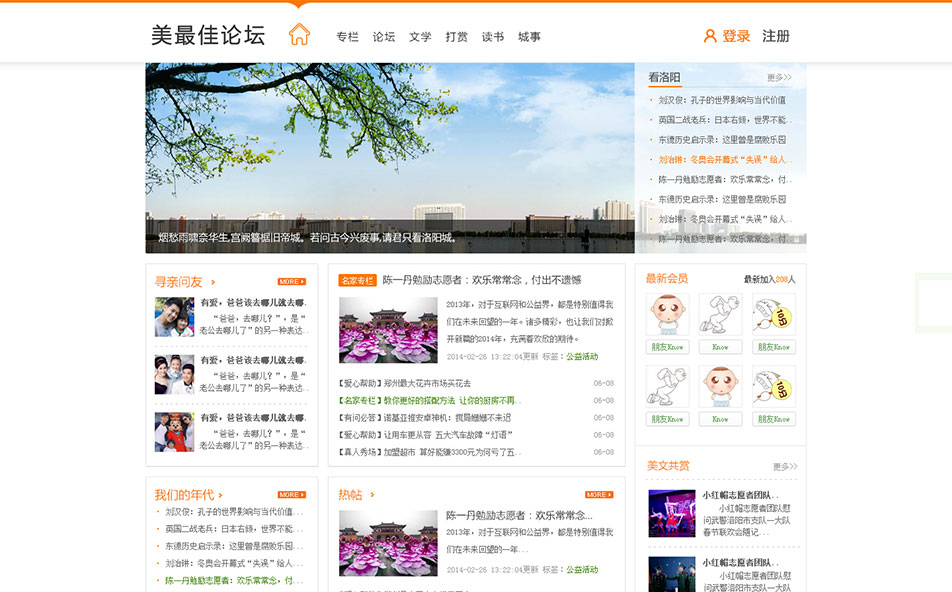Viewport: 952px width, 592px height.
Task: Open the first photo thumbnail under 寻亲问友
Action: coord(174,317)
